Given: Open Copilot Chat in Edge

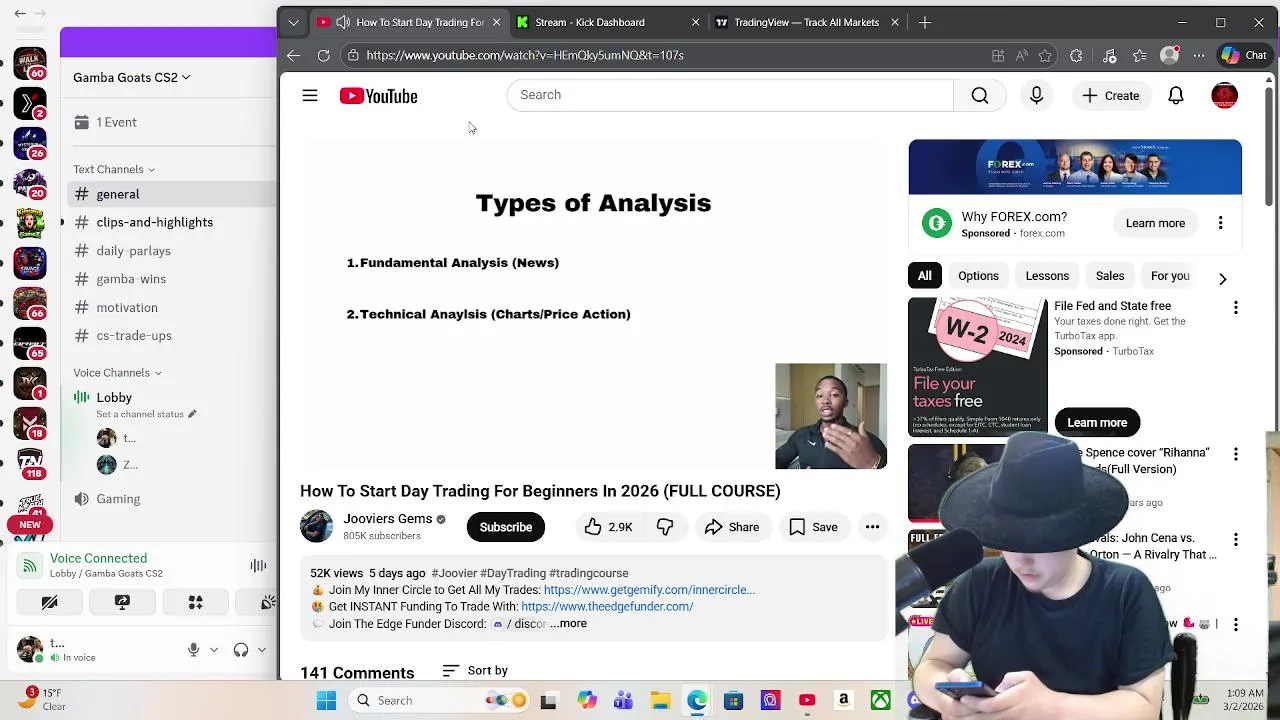Looking at the screenshot, I should click(1243, 56).
